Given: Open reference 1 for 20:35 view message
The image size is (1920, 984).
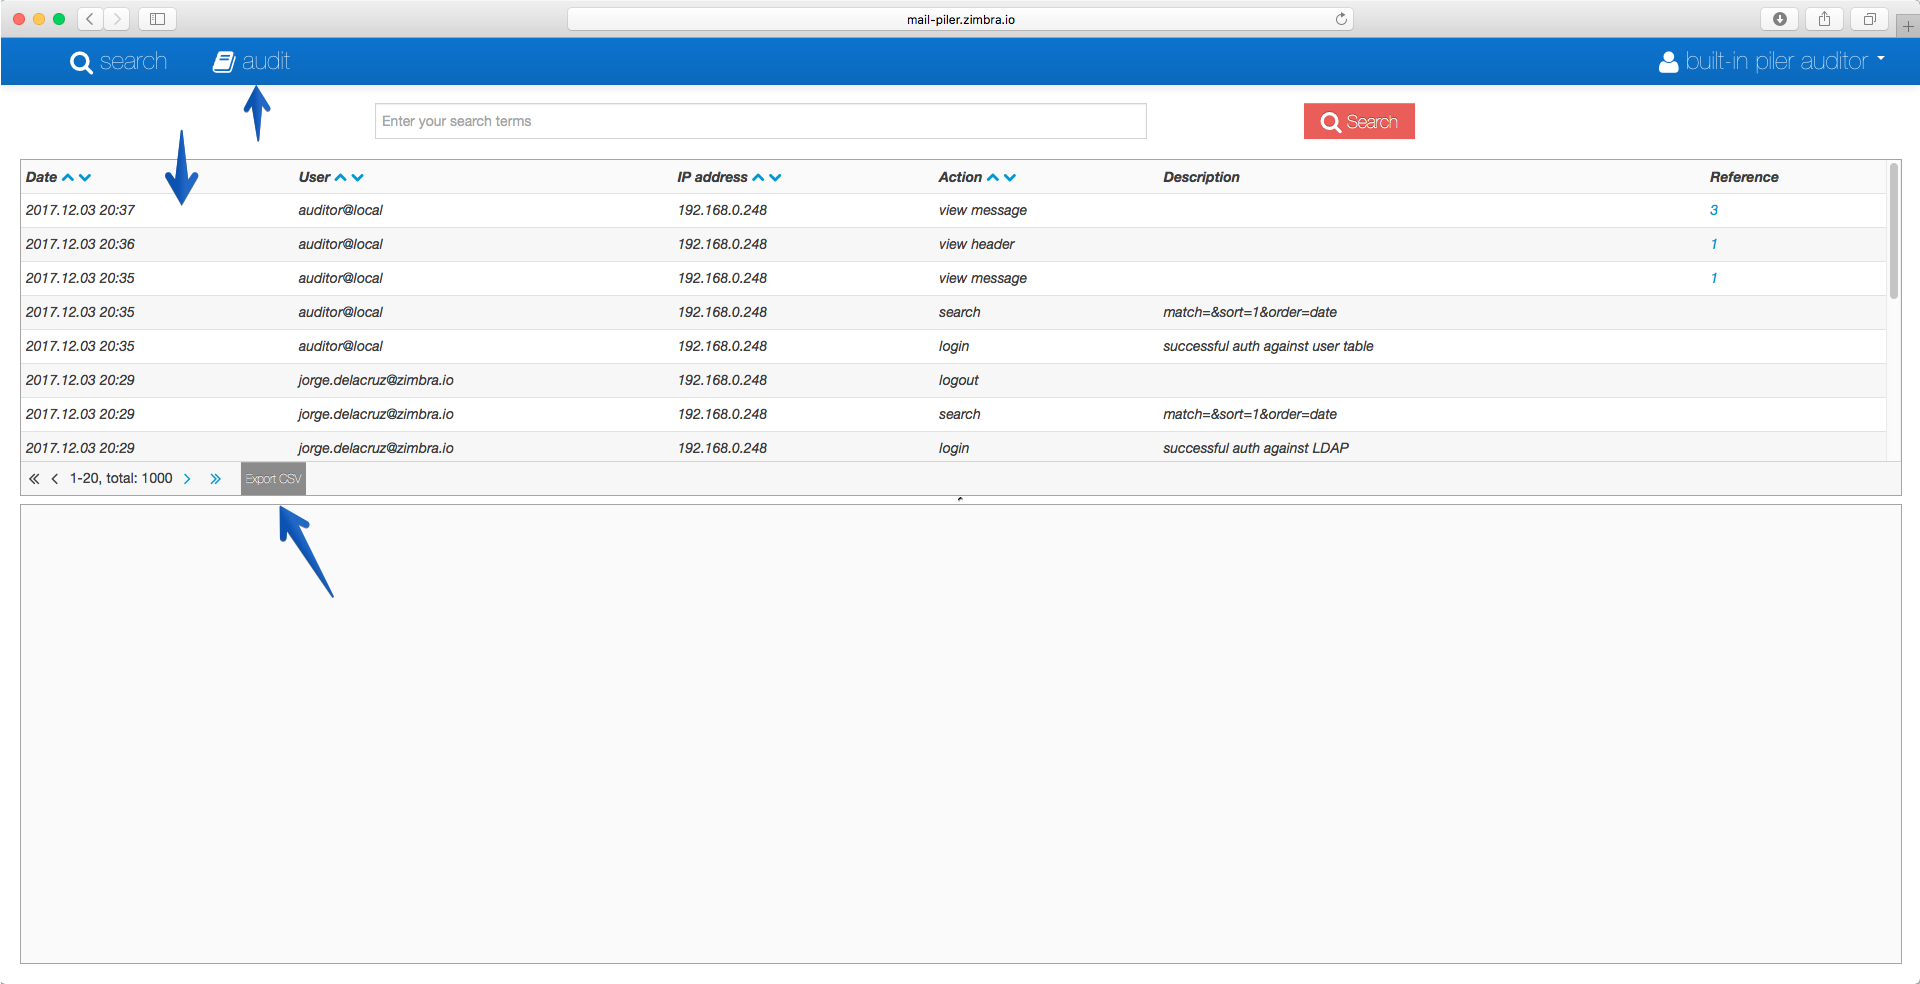Looking at the screenshot, I should [1714, 278].
